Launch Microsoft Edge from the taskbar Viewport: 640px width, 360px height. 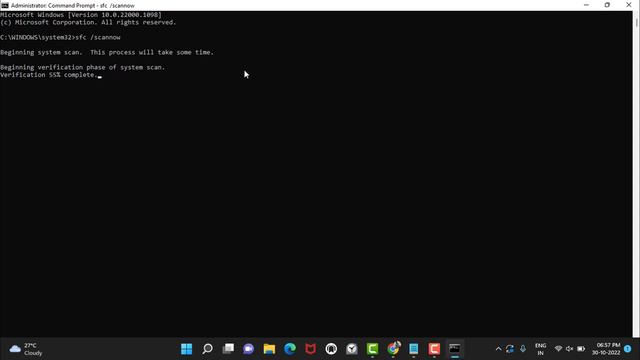point(290,349)
